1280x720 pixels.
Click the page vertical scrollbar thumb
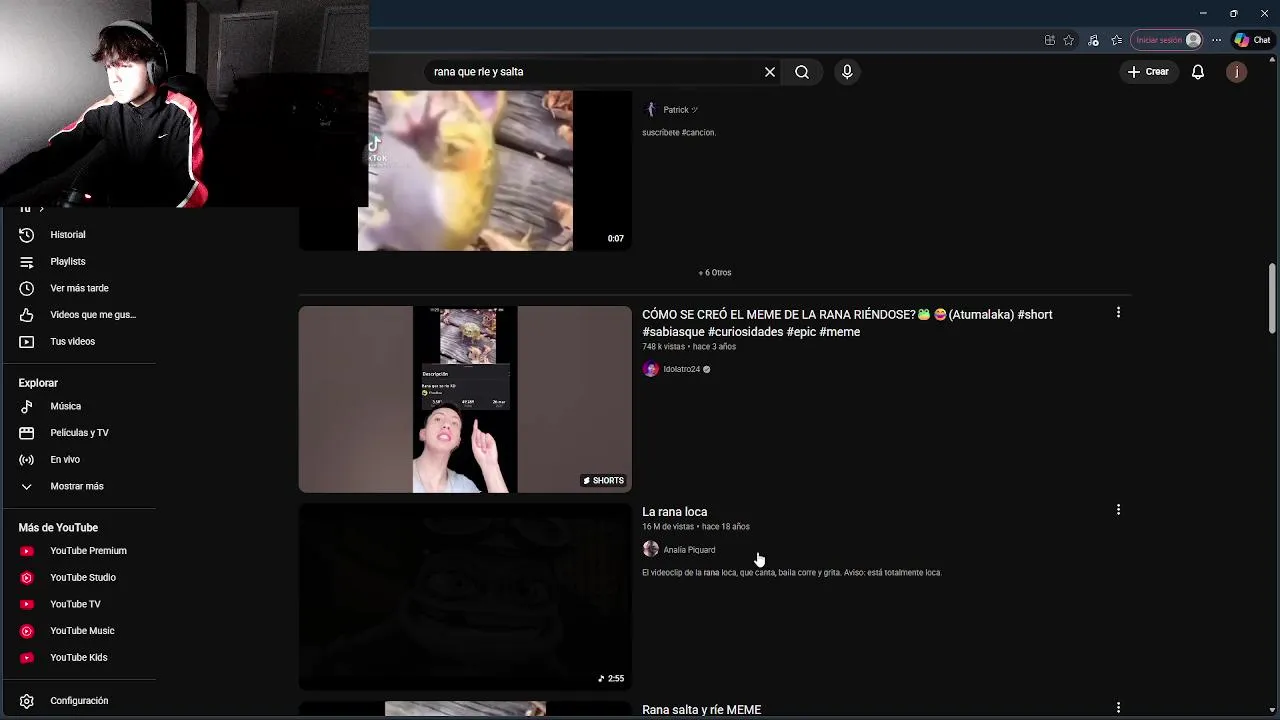point(1272,298)
